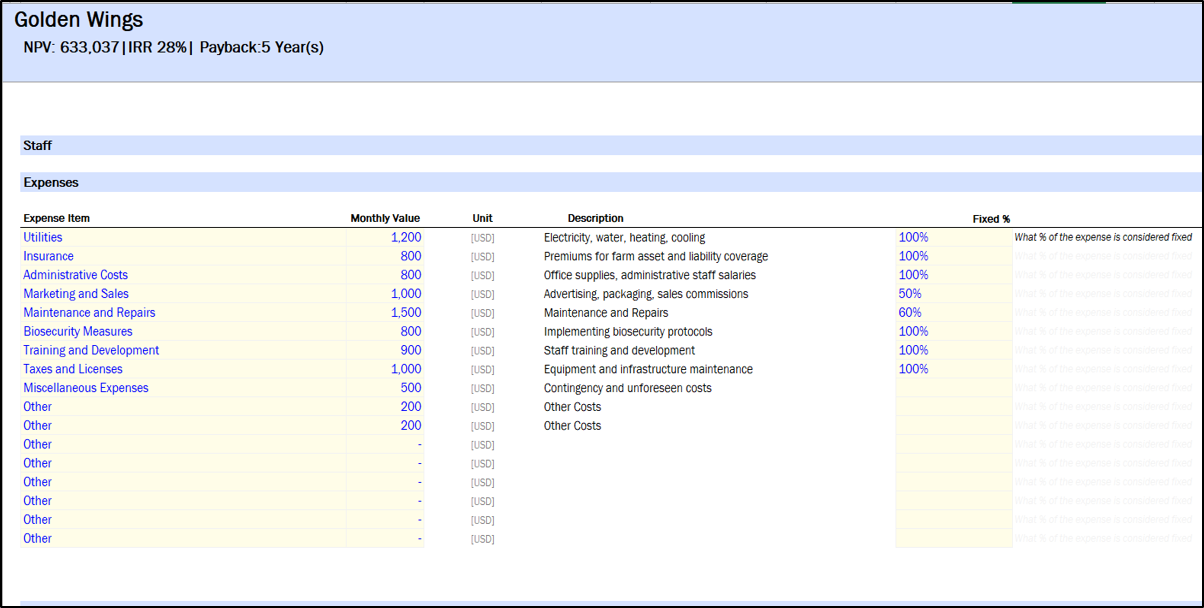Viewport: 1204px width, 608px height.
Task: Click the Training and Development 900 value
Action: 410,350
